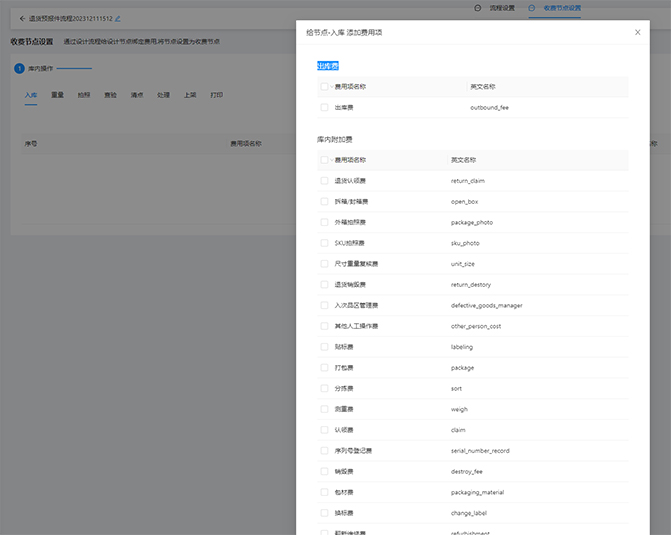The image size is (671, 535).
Task: Switch to the 处理 tab
Action: click(163, 95)
